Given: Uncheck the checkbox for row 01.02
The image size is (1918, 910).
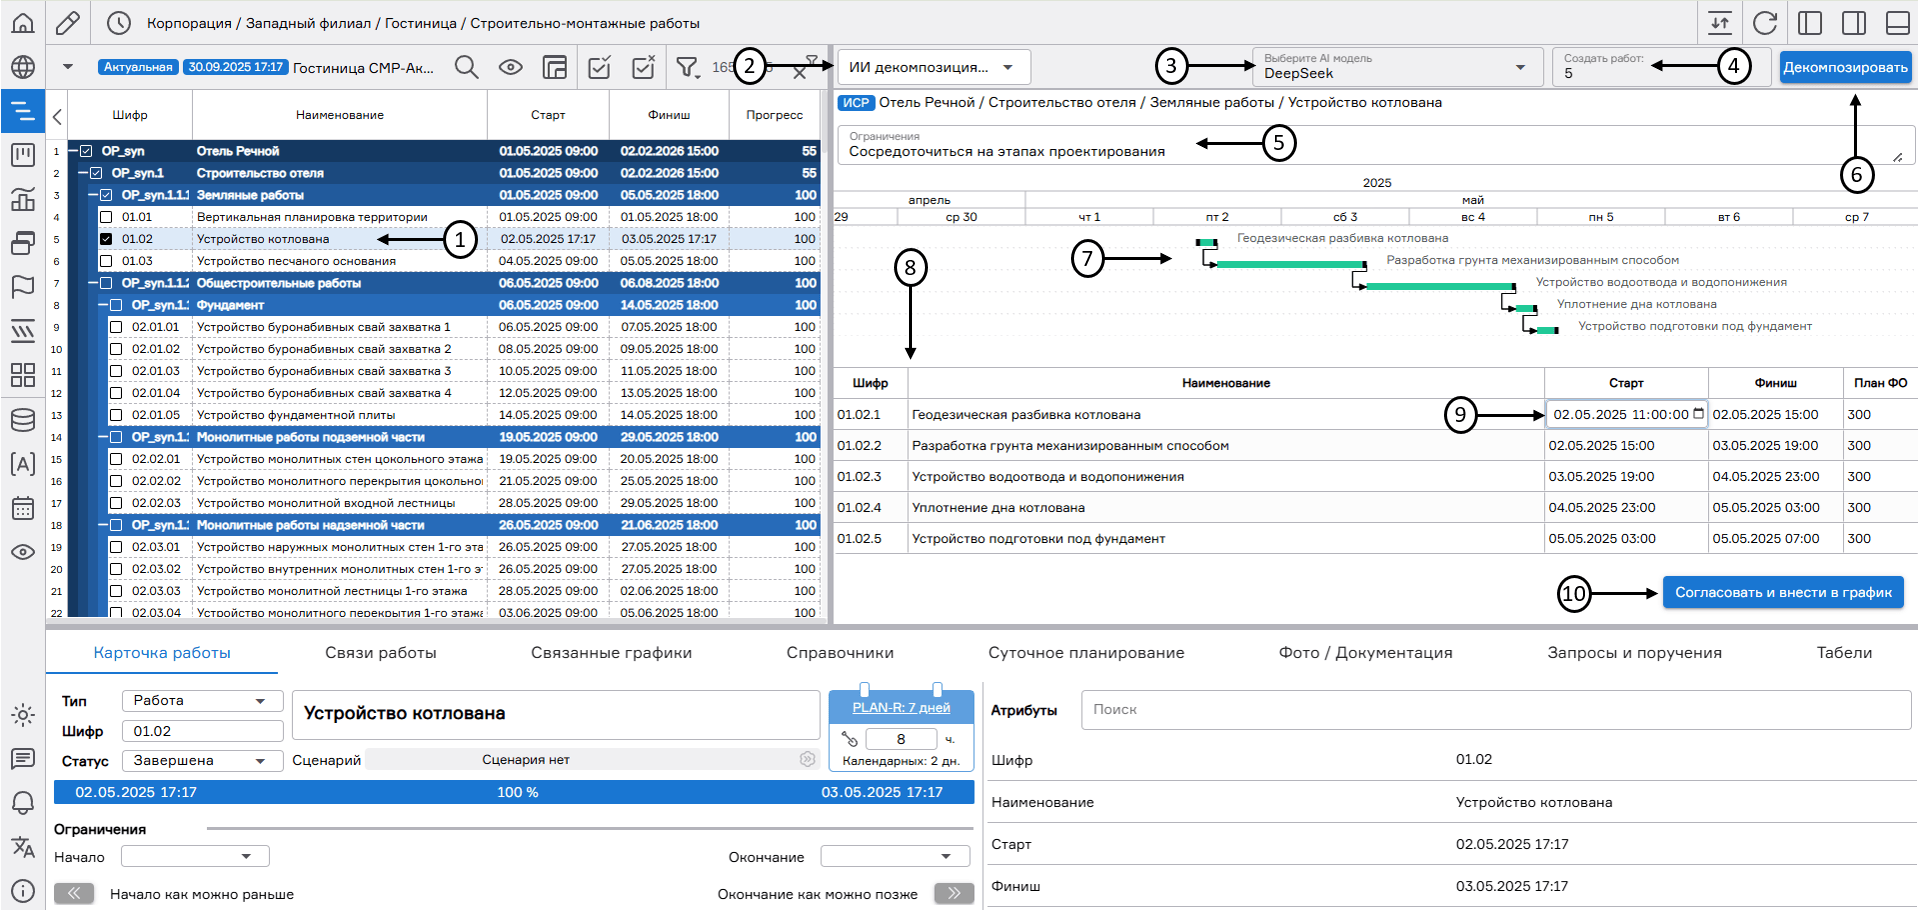Looking at the screenshot, I should pos(106,239).
